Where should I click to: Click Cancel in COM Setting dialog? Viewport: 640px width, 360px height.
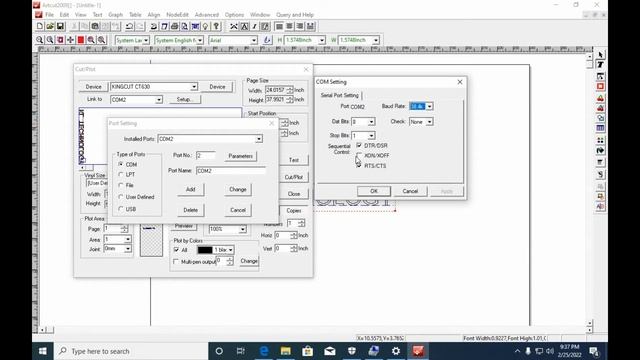coord(410,191)
